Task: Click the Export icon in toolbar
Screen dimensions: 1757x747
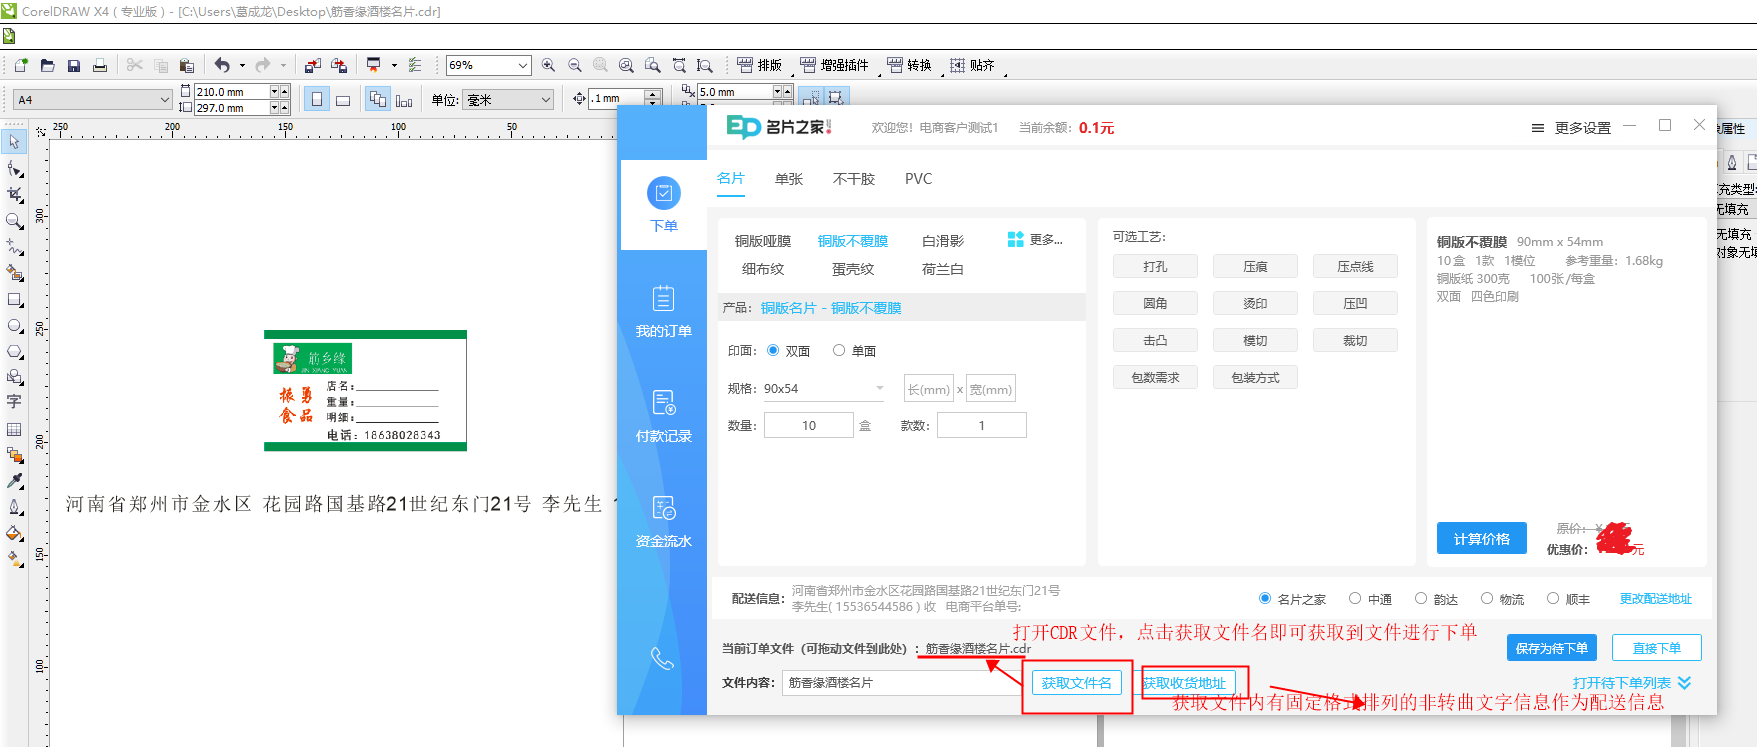Action: [339, 66]
